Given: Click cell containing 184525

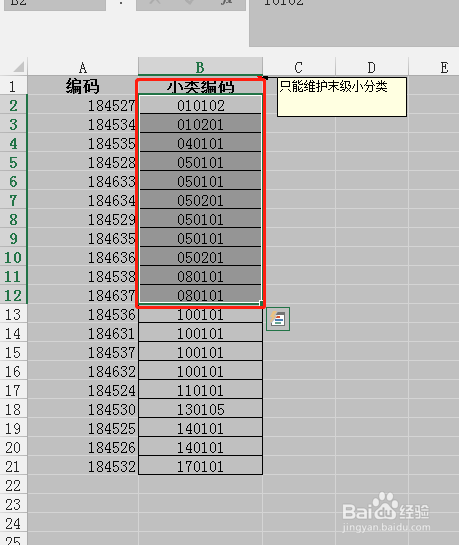Looking at the screenshot, I should (83, 428).
